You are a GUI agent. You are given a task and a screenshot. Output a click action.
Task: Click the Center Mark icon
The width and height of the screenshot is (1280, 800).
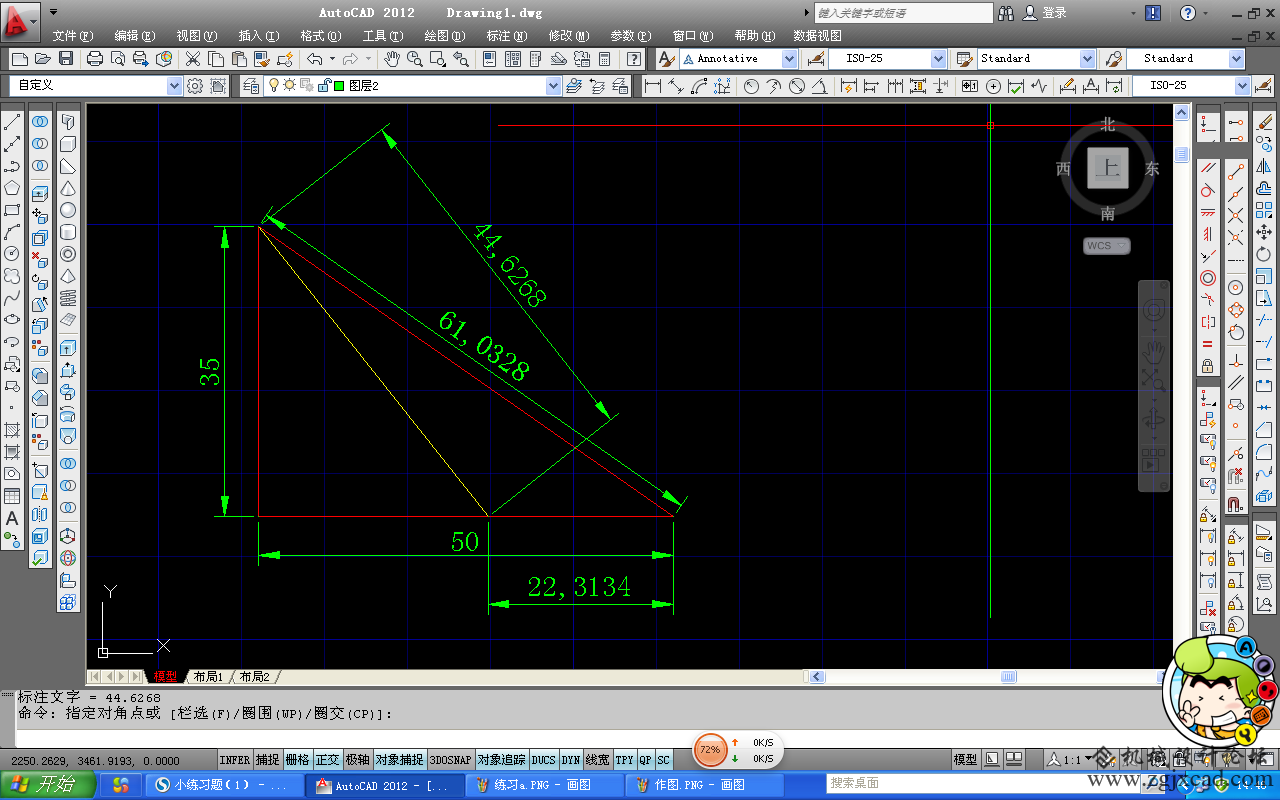point(993,86)
